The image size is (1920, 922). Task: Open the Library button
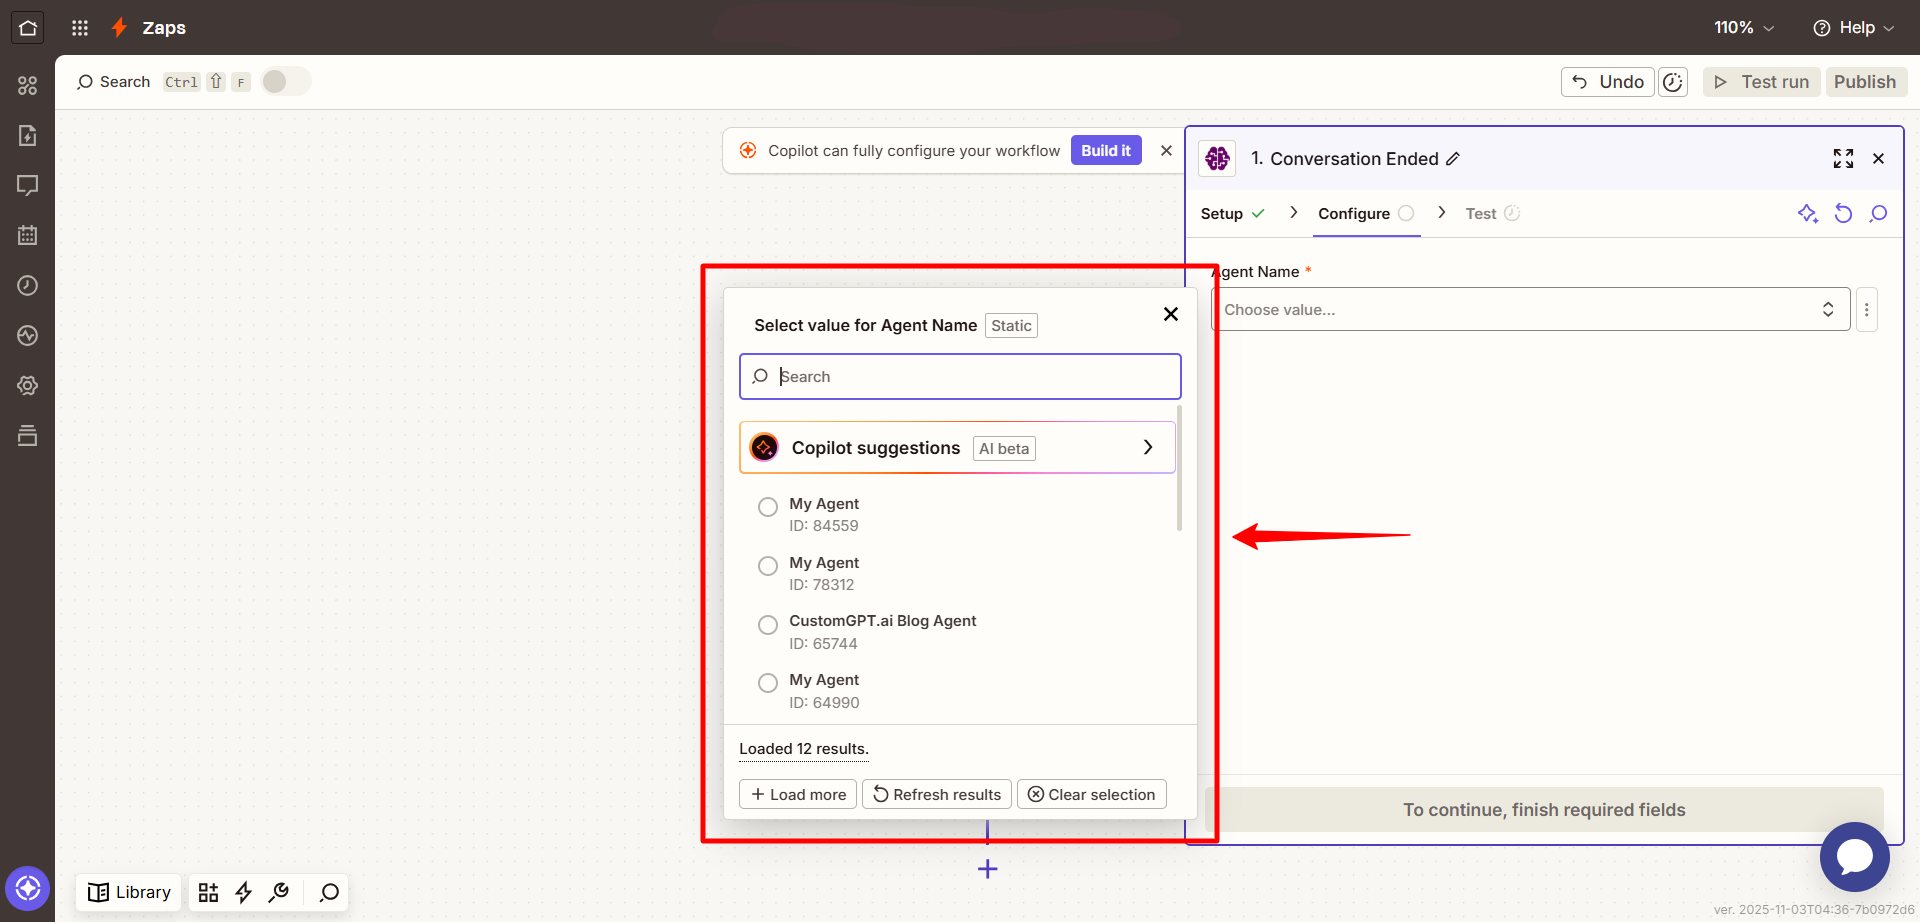tap(129, 892)
